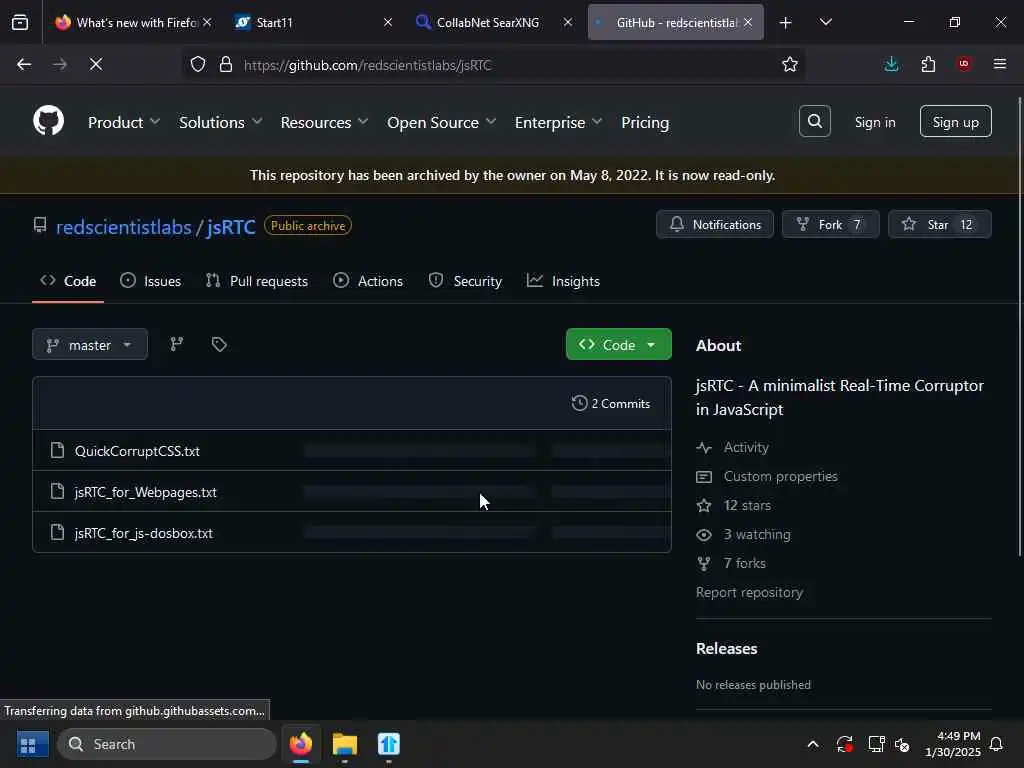Click the muted volume tray icon
This screenshot has width=1024, height=768.
903,744
